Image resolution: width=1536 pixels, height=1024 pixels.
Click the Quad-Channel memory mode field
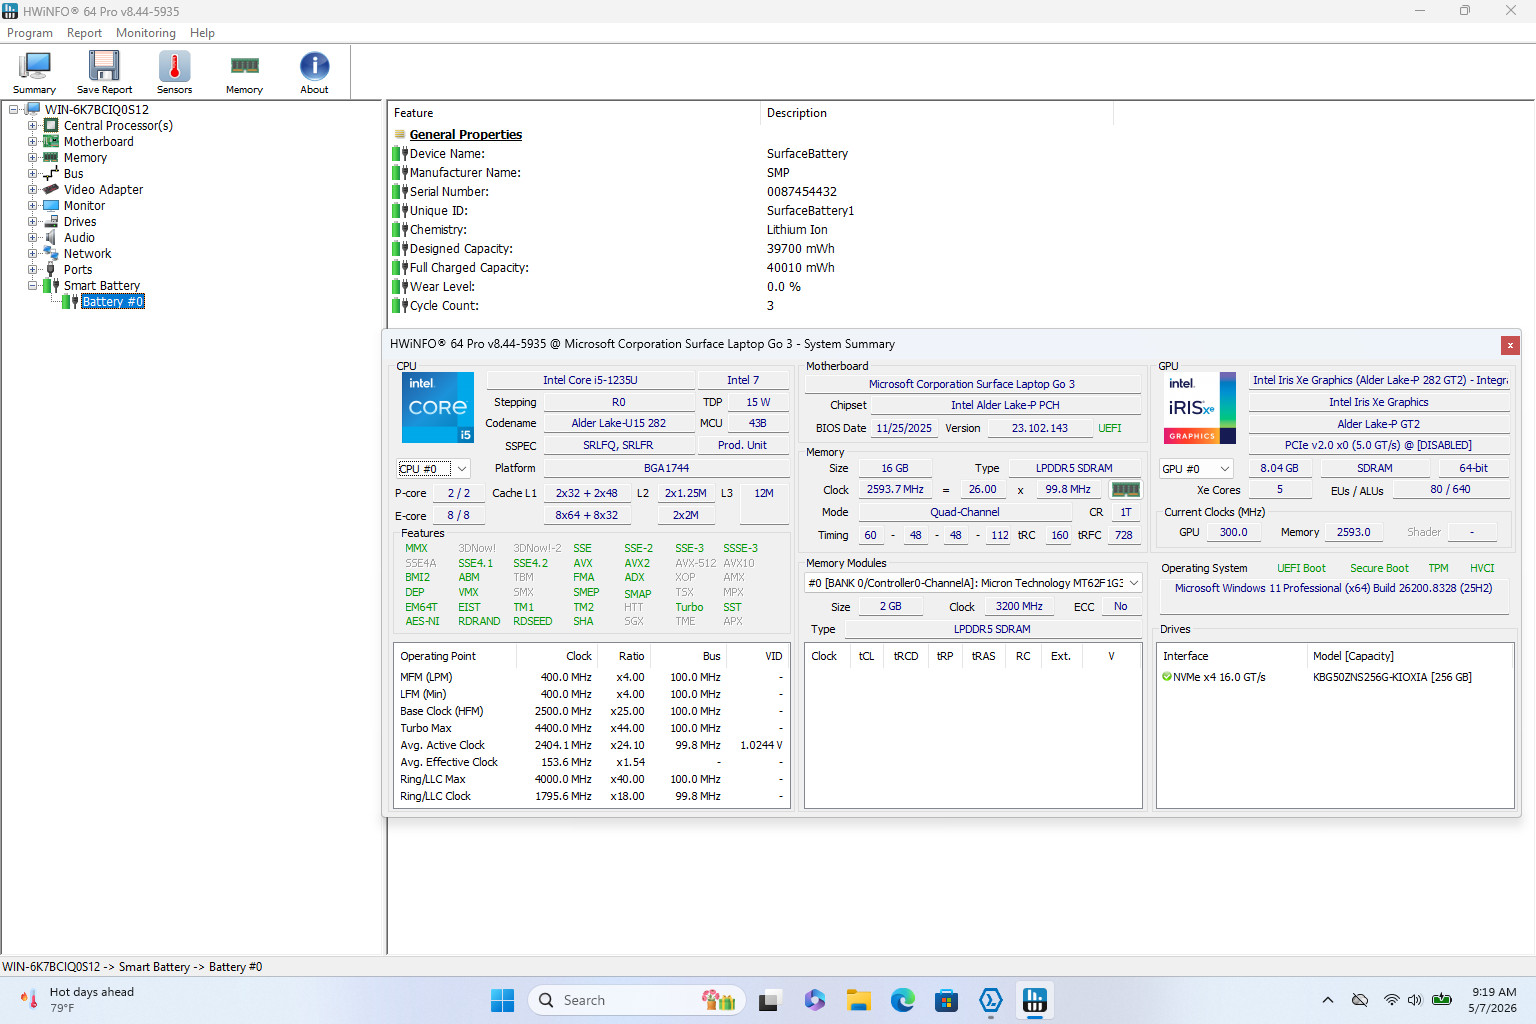click(x=964, y=512)
